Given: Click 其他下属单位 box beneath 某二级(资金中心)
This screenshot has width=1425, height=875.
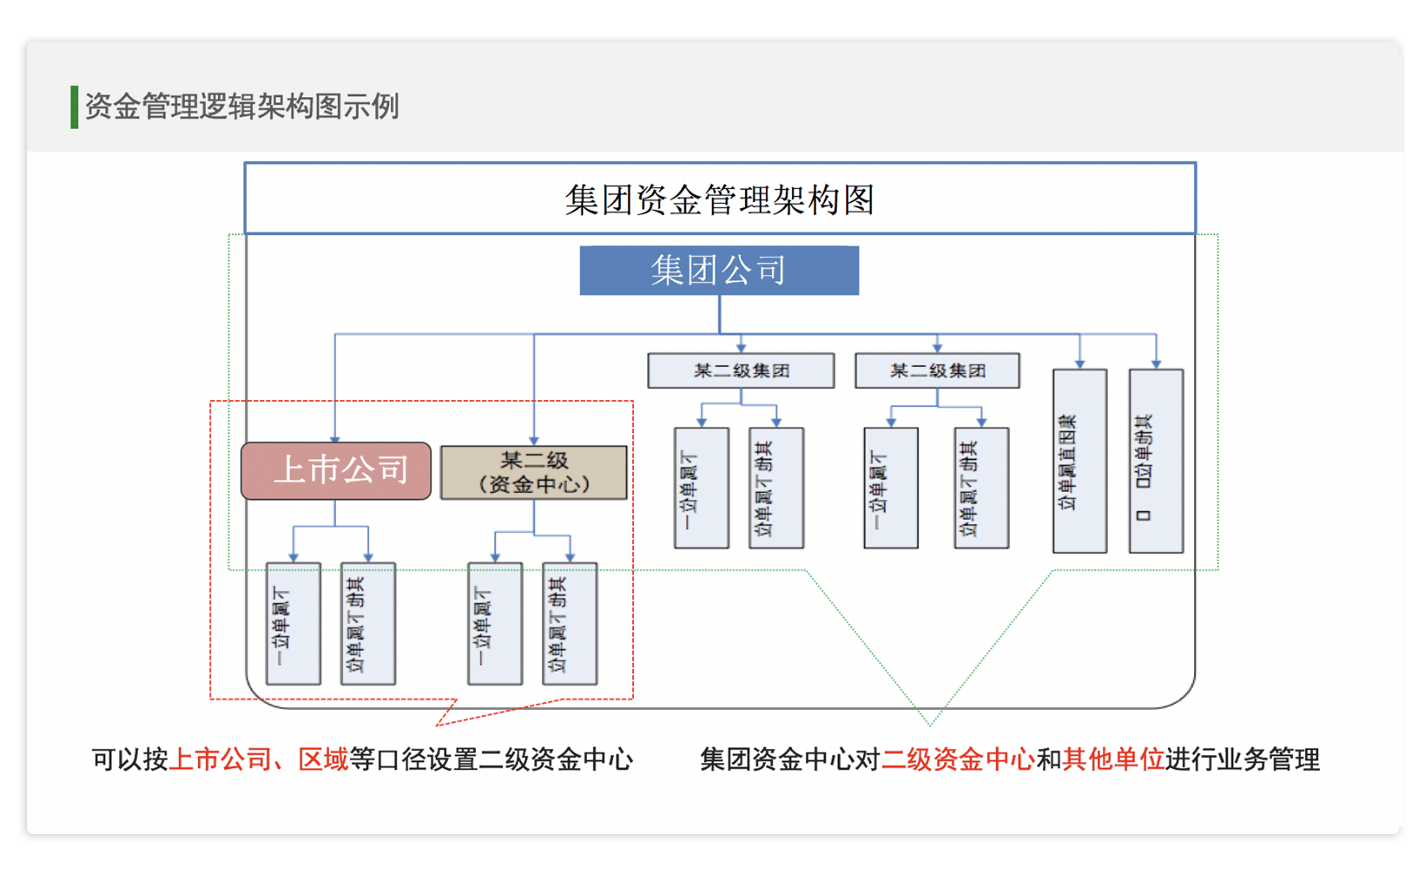Looking at the screenshot, I should [x=570, y=624].
